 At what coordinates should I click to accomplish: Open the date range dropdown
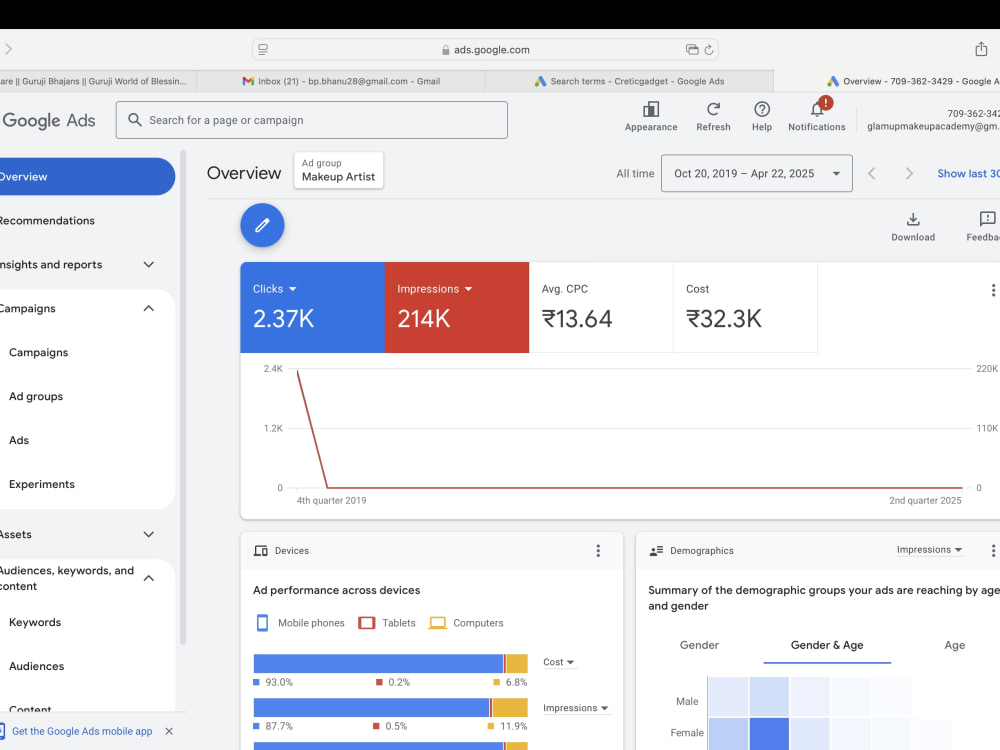pyautogui.click(x=756, y=173)
